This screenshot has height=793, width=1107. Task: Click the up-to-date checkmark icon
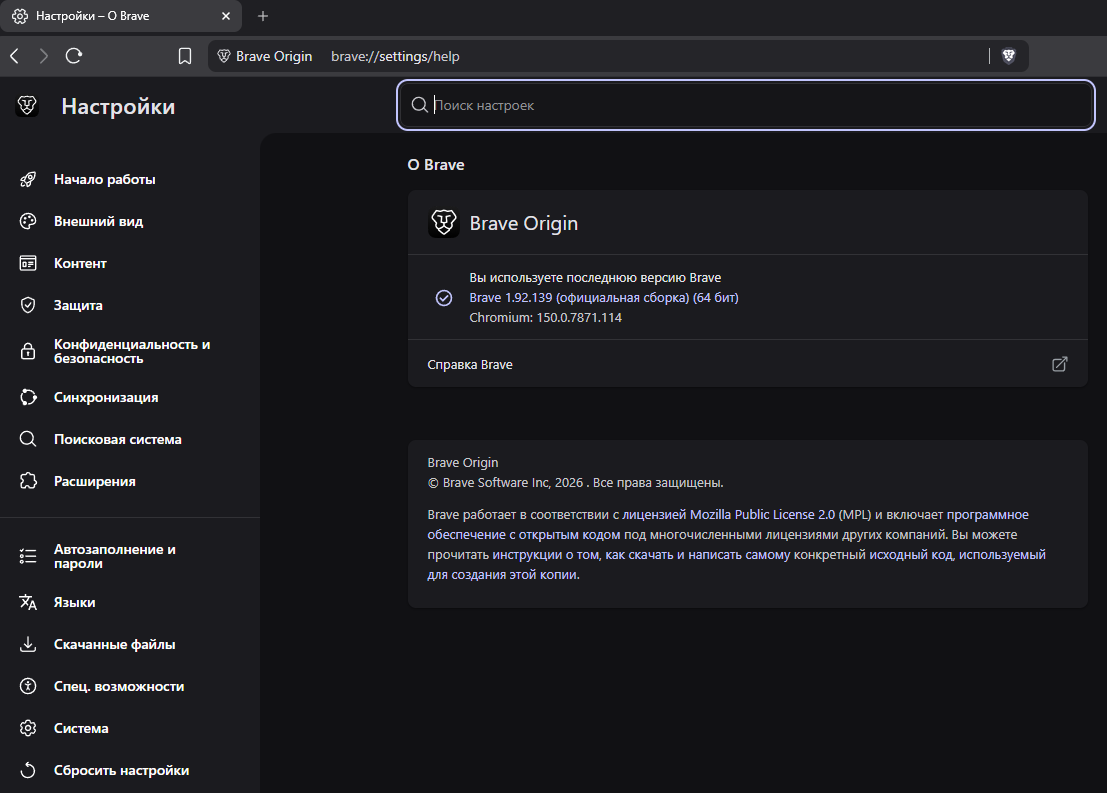click(x=444, y=298)
